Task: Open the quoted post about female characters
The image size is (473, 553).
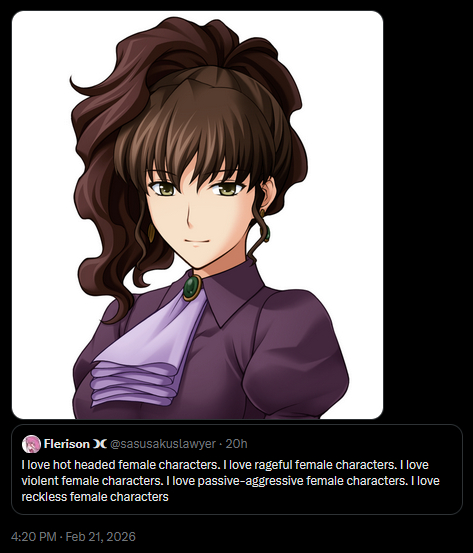Action: 237,469
